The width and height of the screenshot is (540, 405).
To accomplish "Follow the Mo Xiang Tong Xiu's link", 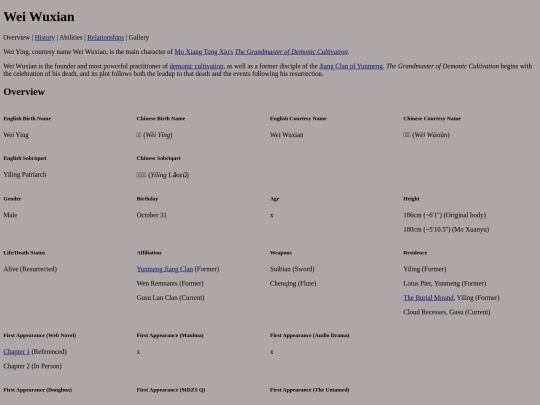I will [204, 52].
